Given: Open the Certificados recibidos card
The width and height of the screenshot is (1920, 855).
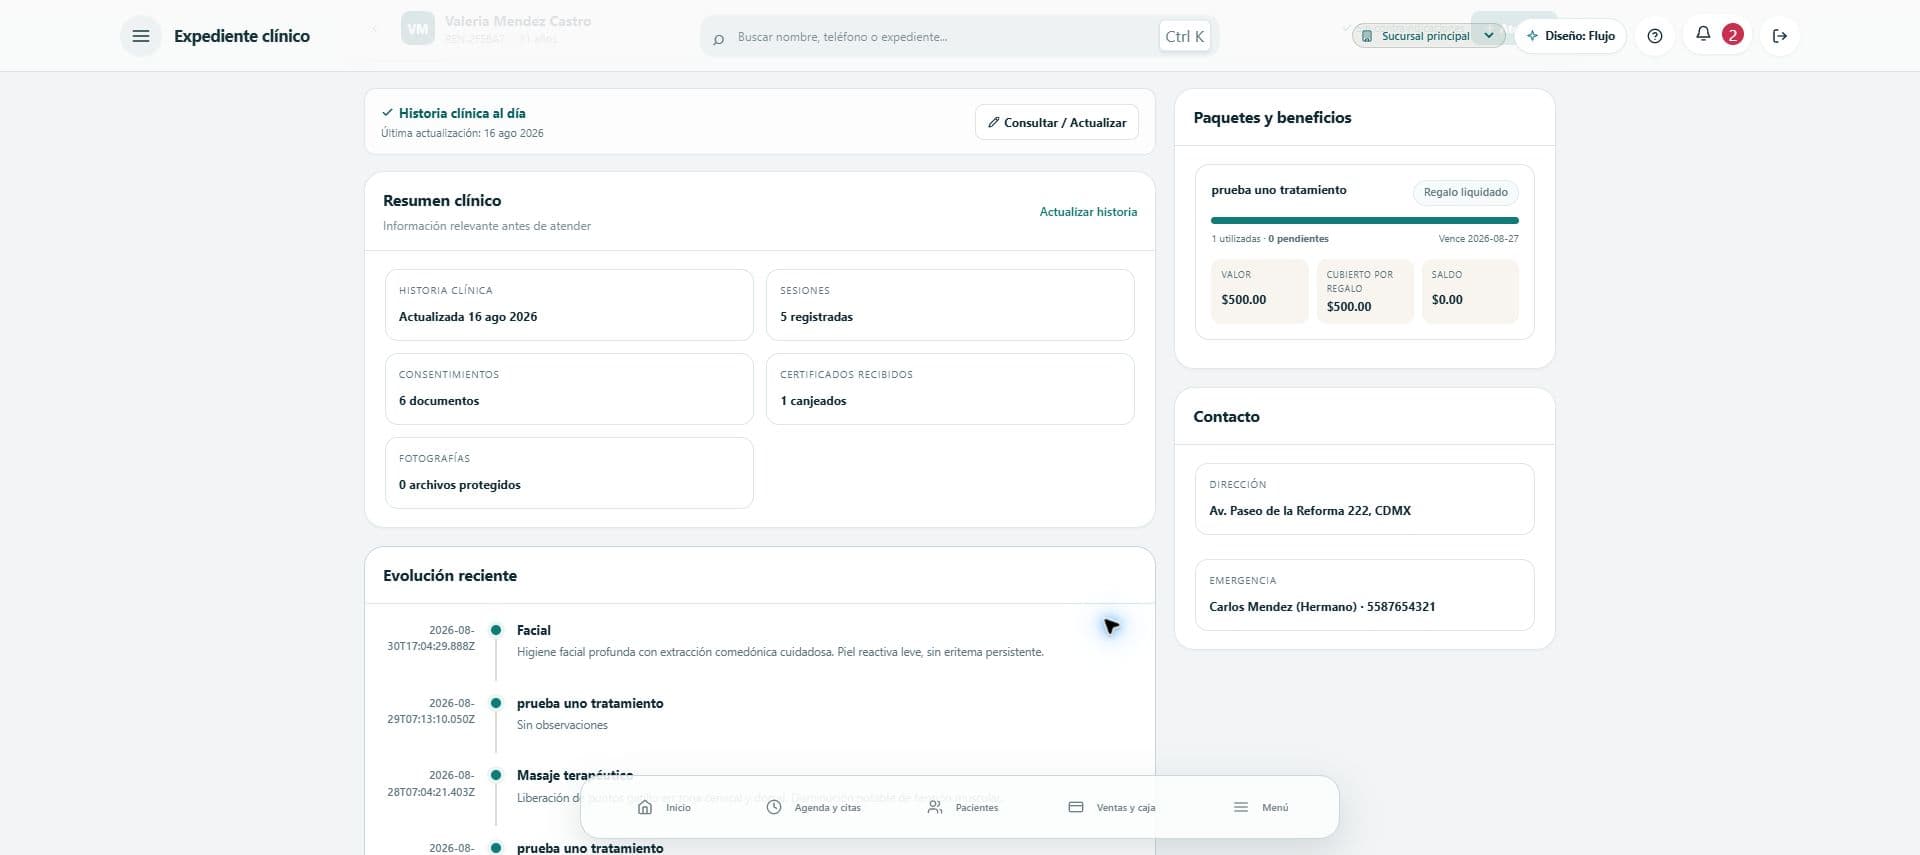Looking at the screenshot, I should pos(950,389).
